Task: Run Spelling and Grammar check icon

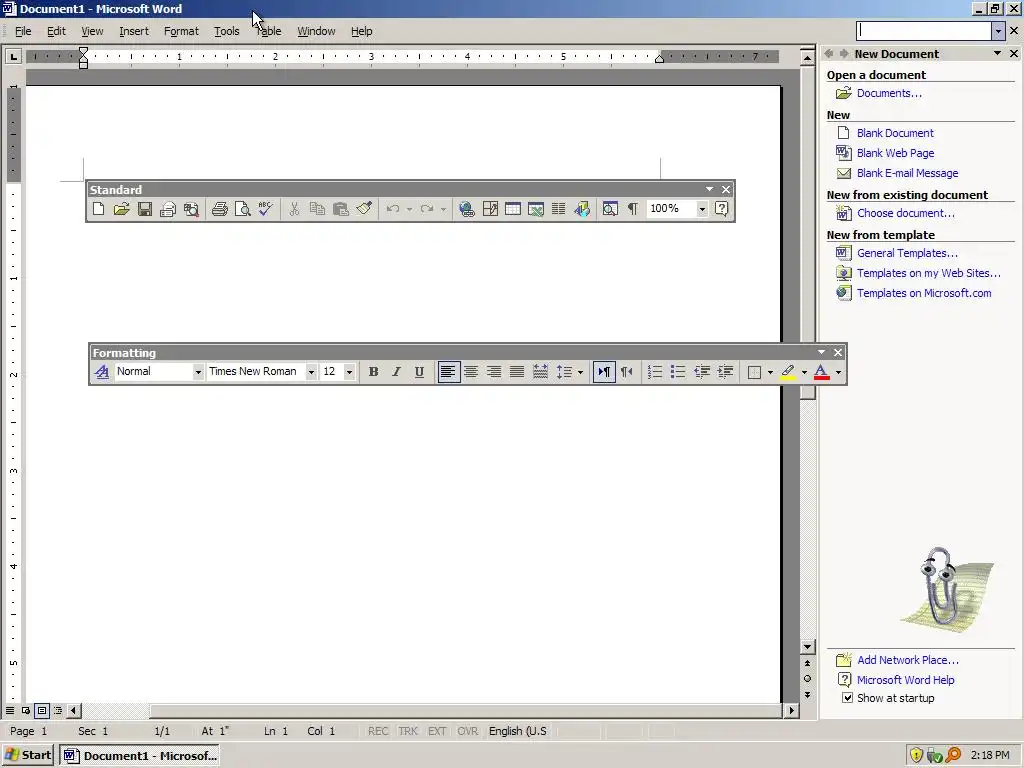Action: pos(265,209)
